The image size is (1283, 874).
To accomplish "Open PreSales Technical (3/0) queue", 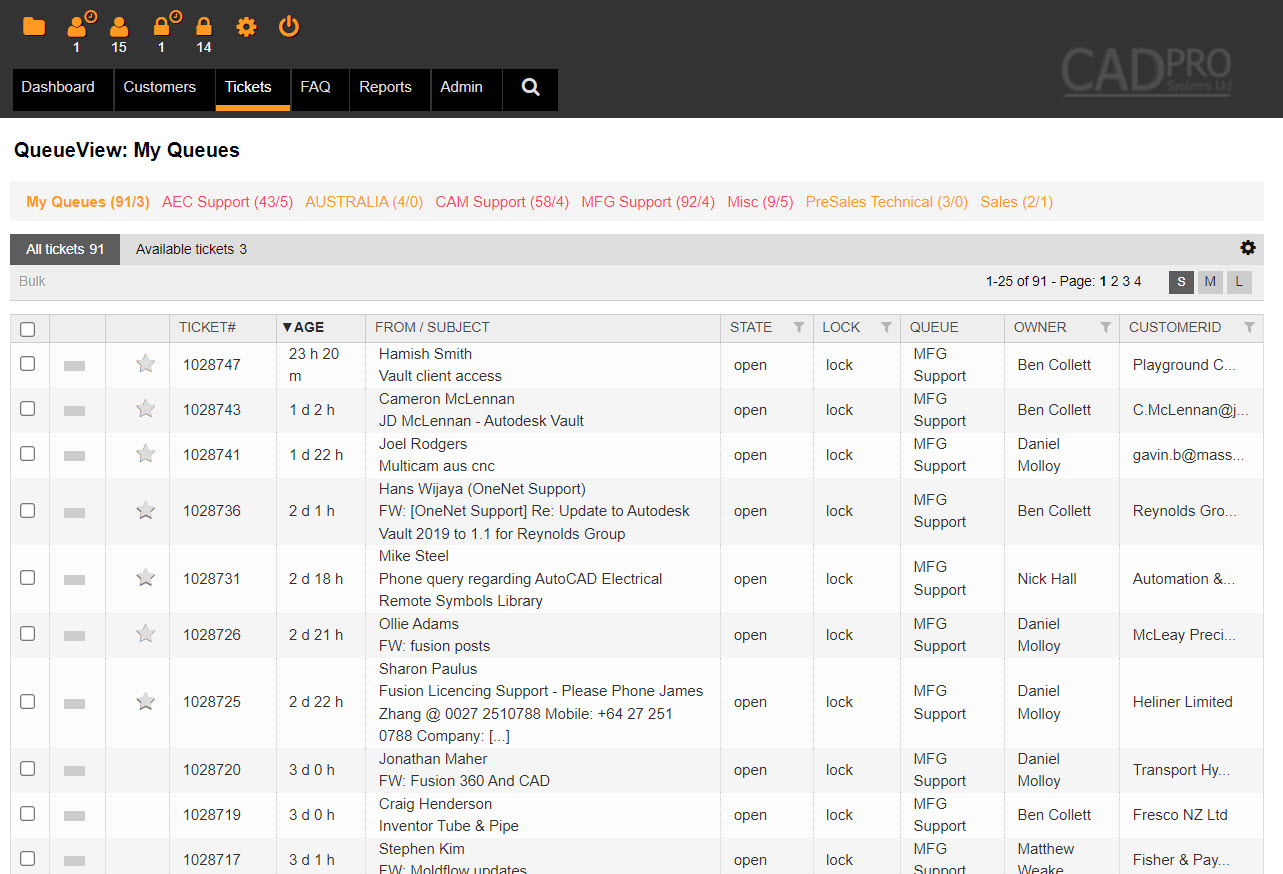I will click(x=887, y=202).
